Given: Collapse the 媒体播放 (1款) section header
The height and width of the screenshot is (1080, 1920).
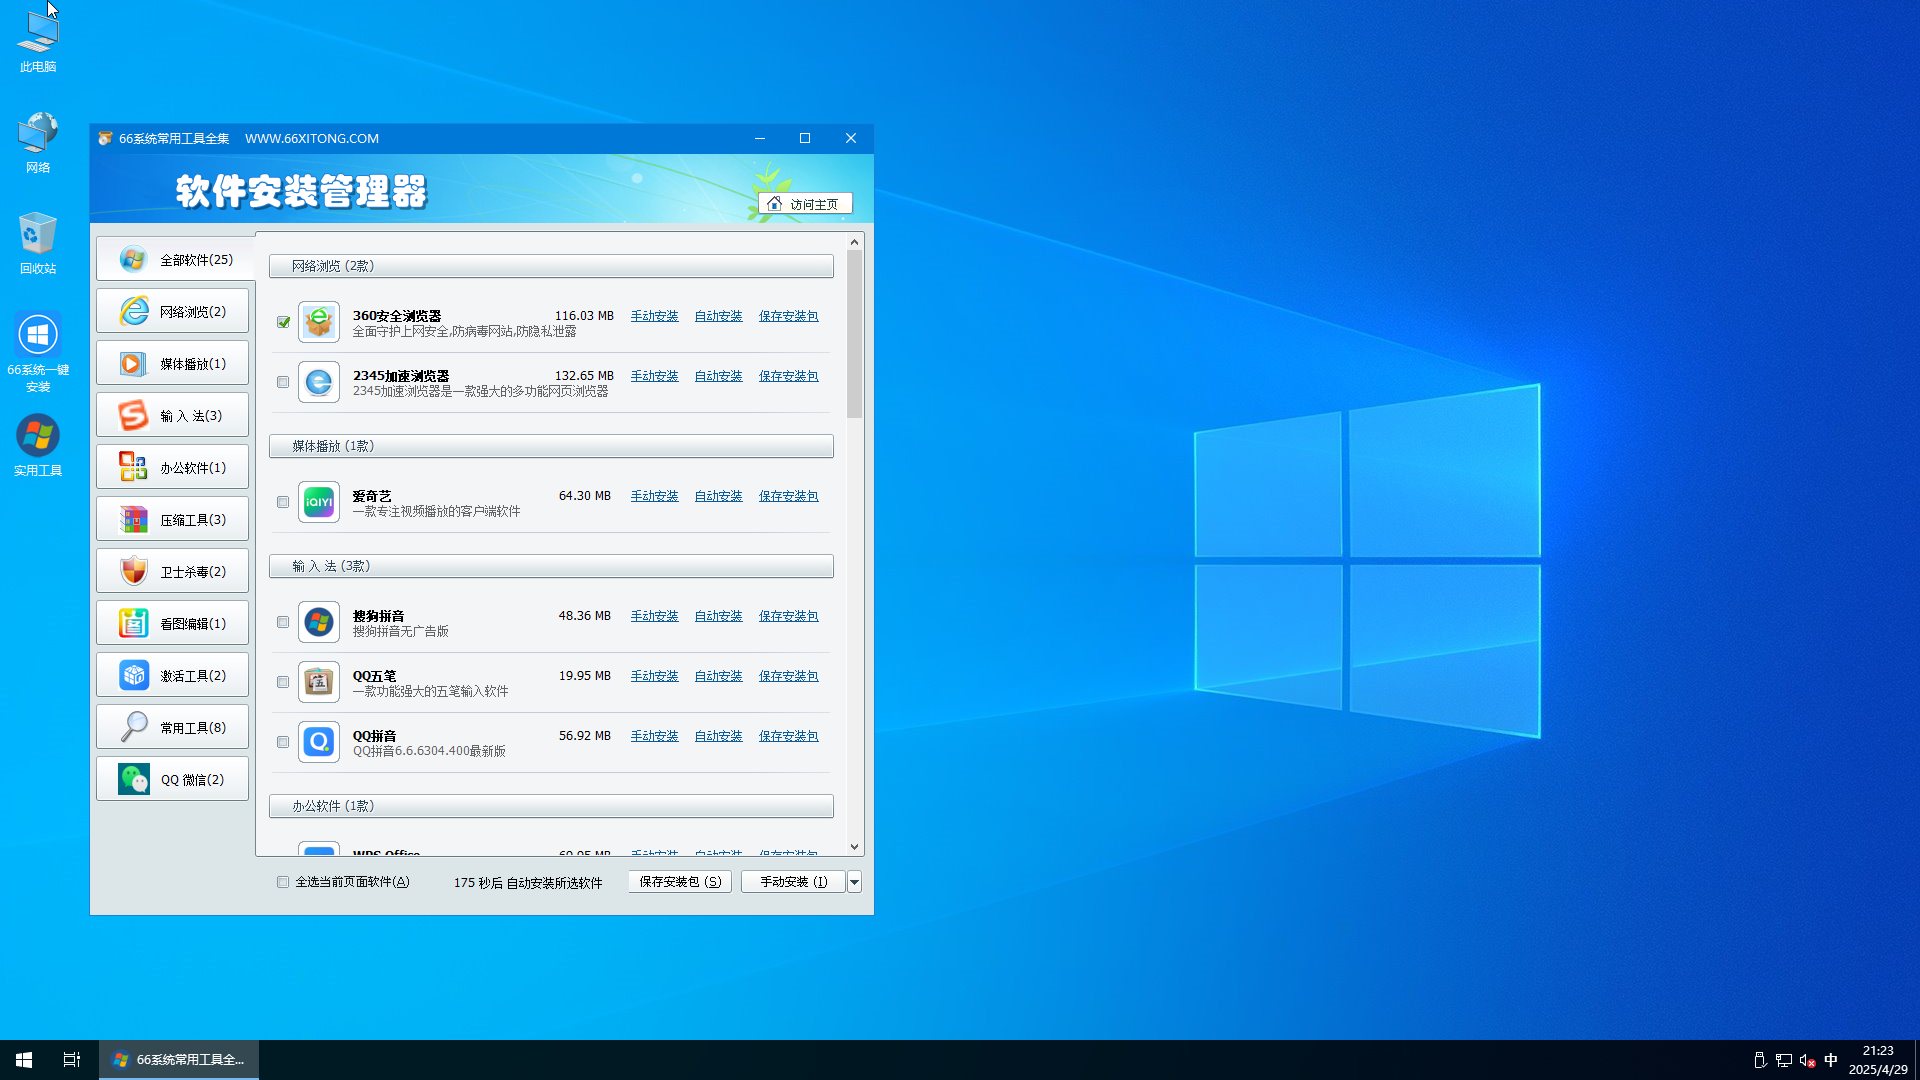Looking at the screenshot, I should coord(551,446).
